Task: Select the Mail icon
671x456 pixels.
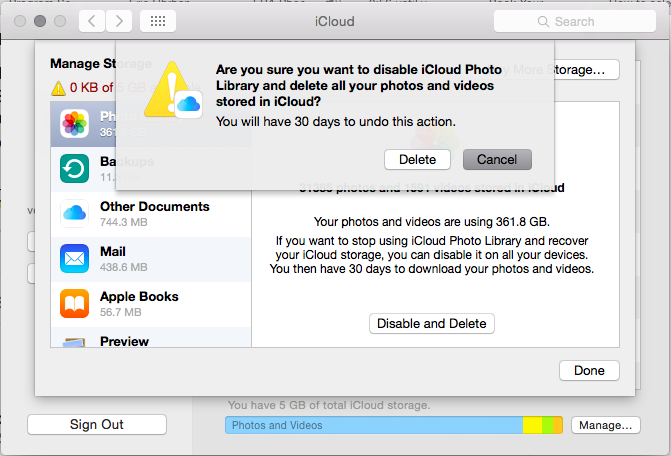Action: (x=74, y=258)
